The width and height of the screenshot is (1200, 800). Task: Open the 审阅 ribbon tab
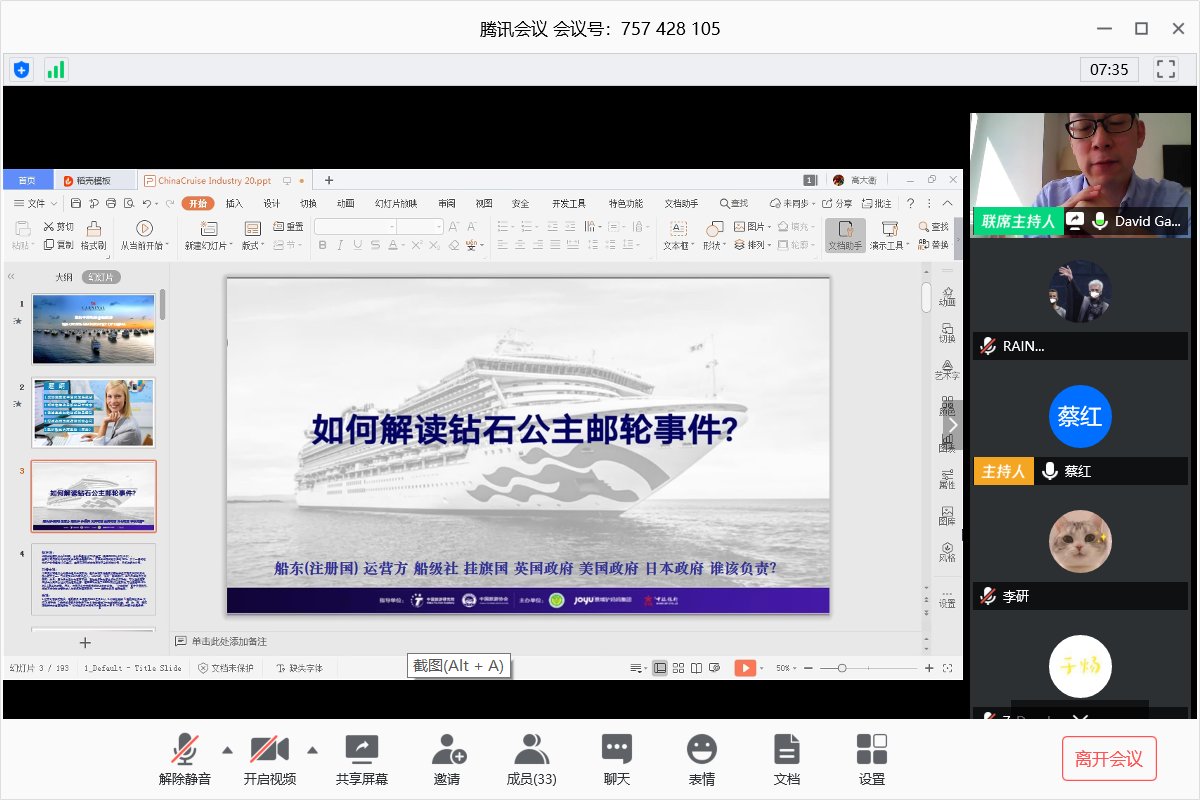[x=447, y=203]
